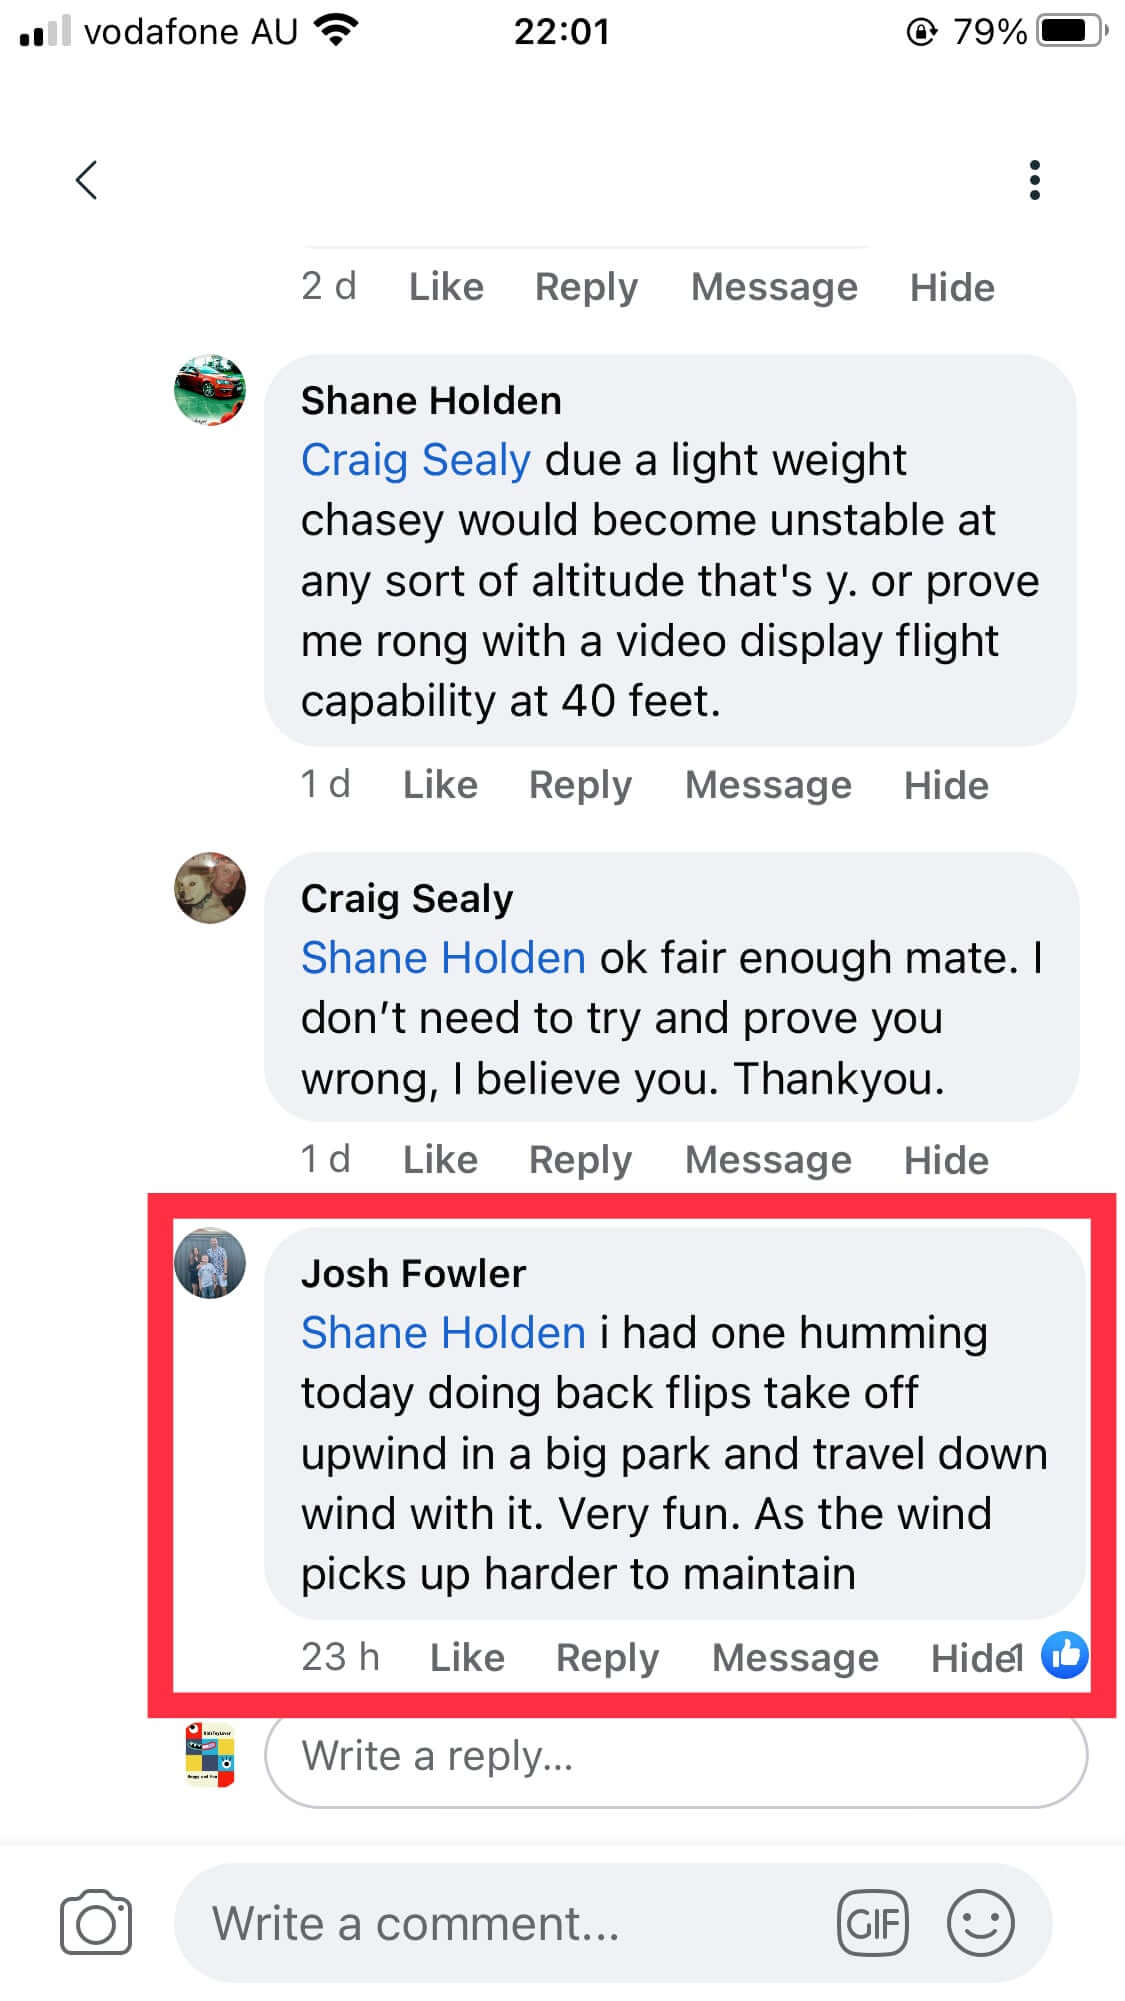Reply to Craig Sealy's comment
This screenshot has height=2001, width=1125.
click(x=580, y=1160)
